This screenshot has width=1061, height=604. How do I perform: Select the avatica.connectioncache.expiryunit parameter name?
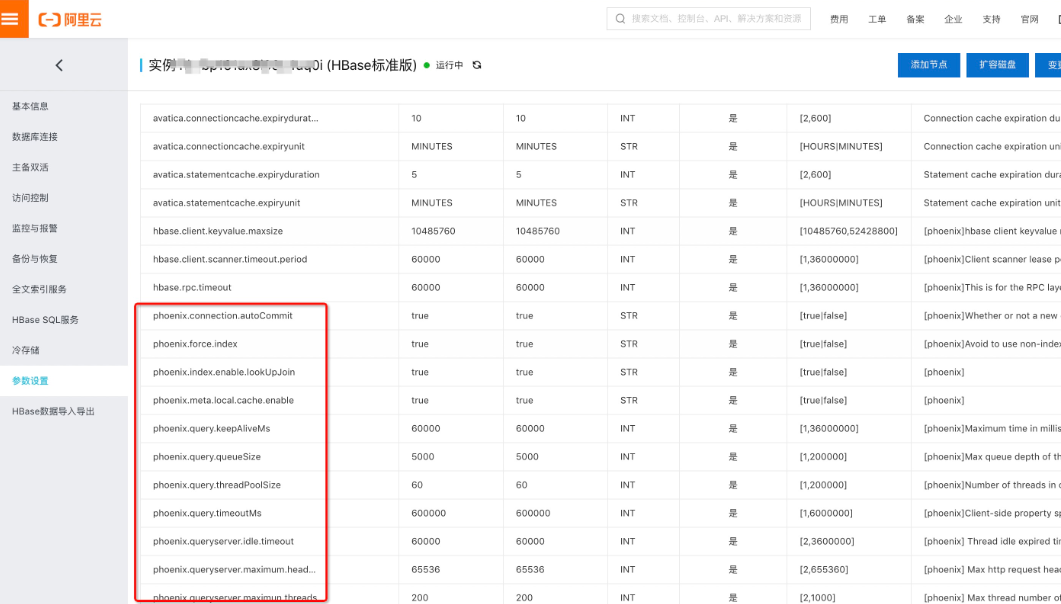click(x=227, y=146)
